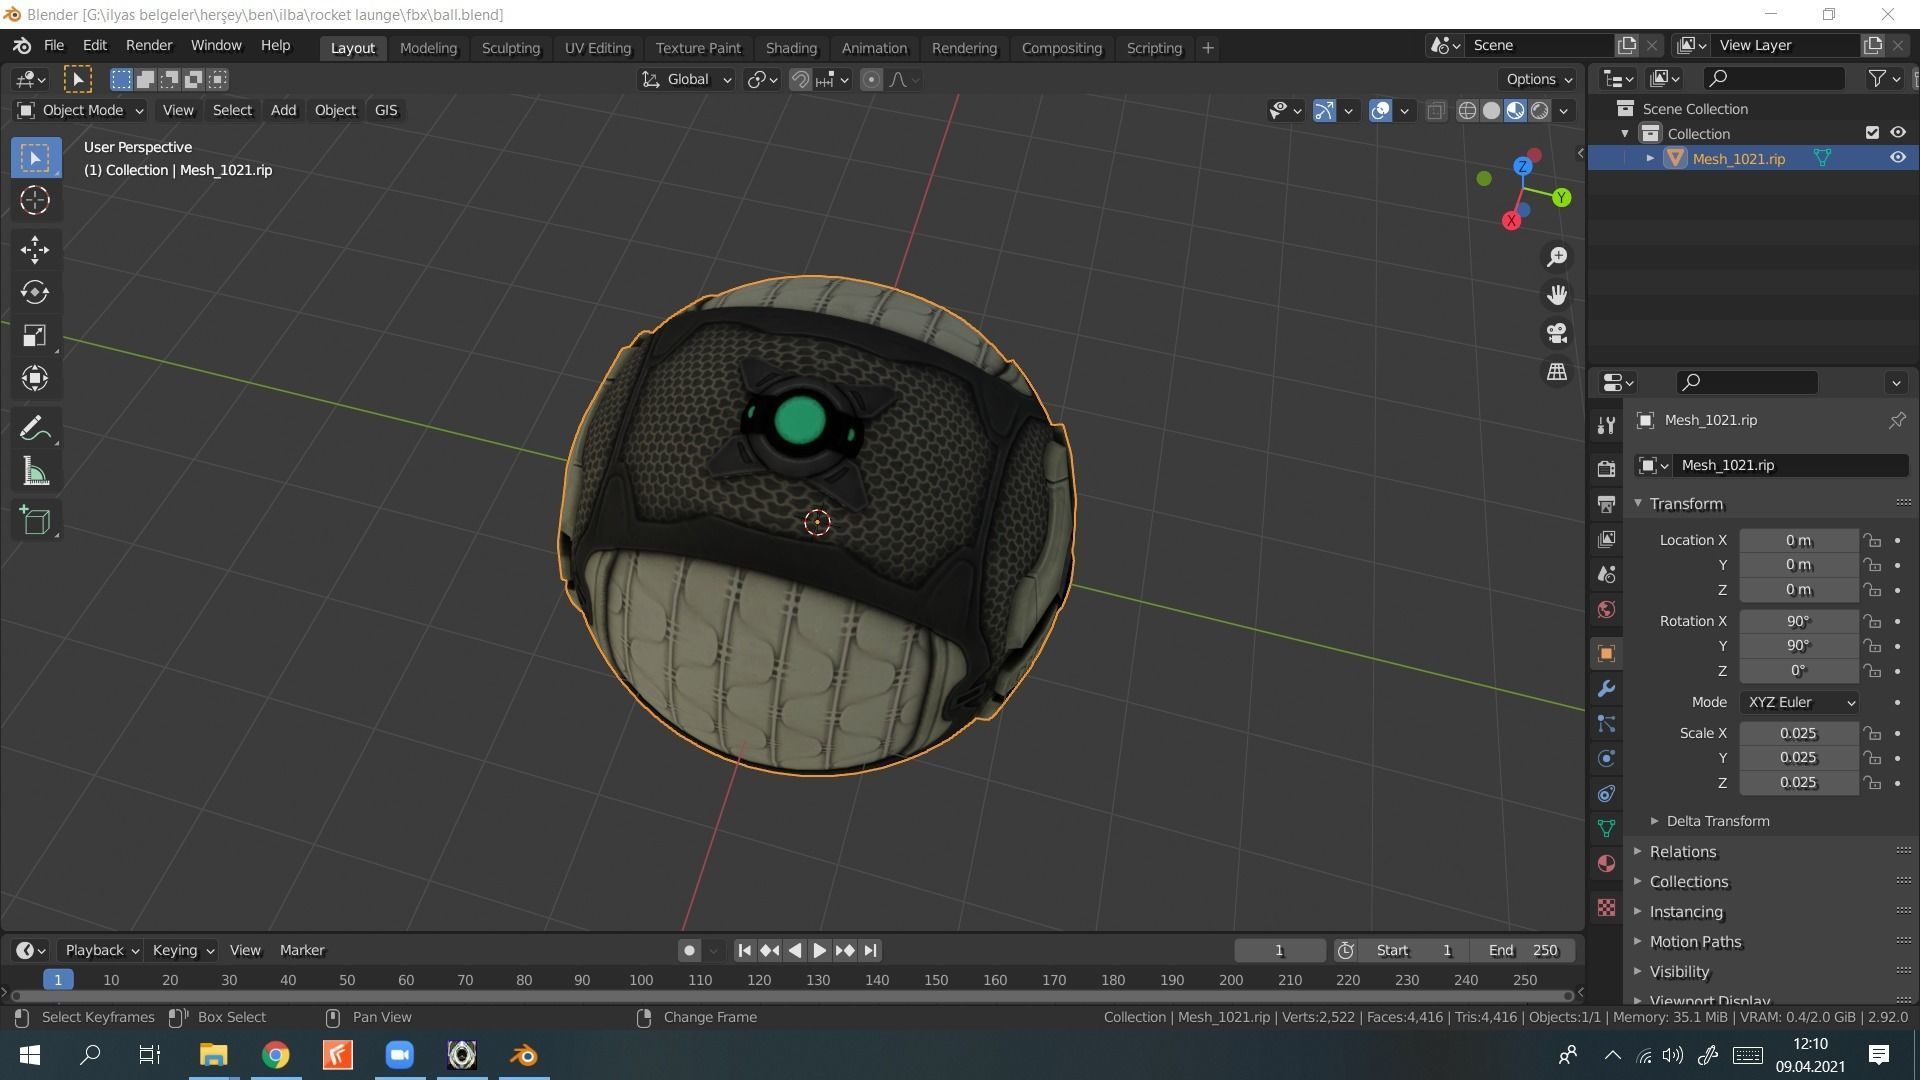Select the Measure tool
This screenshot has height=1080, width=1920.
point(35,472)
